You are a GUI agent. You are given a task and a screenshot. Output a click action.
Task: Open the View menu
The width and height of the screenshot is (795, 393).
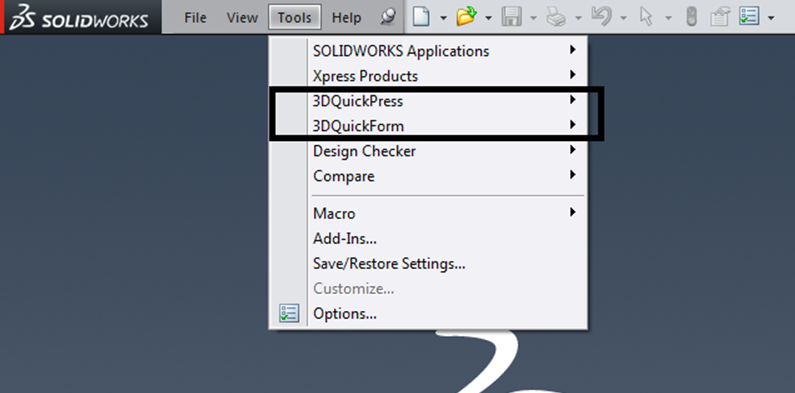(242, 18)
